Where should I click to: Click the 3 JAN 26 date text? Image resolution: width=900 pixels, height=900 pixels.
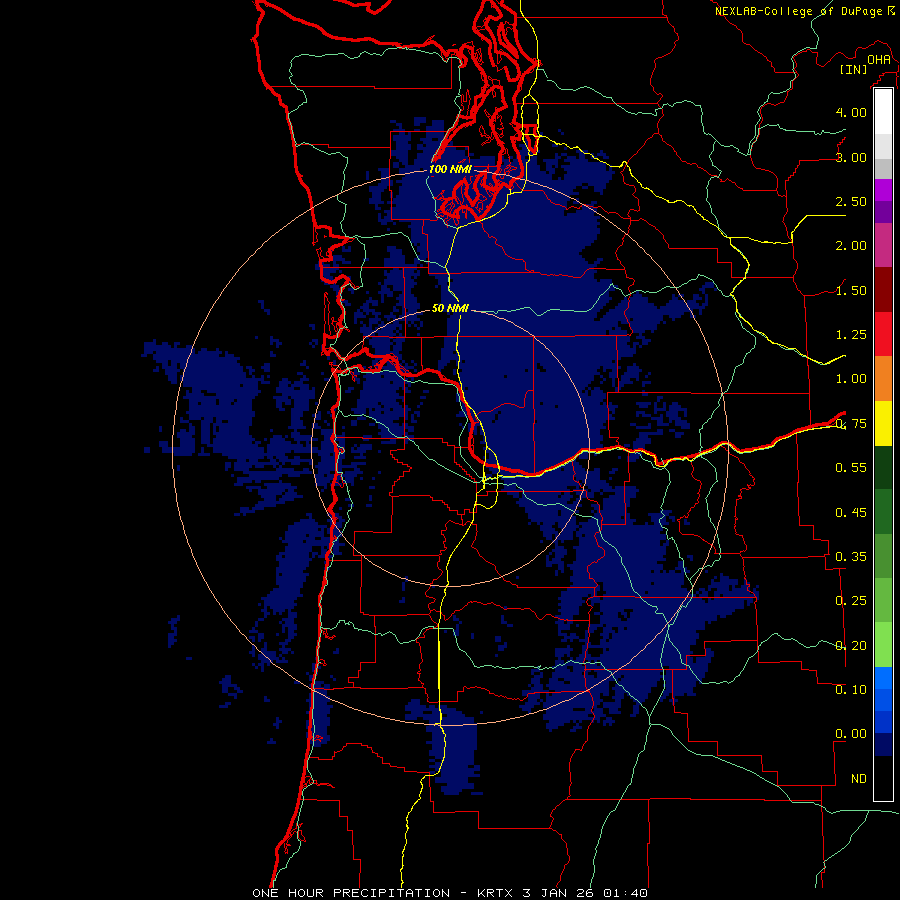[x=560, y=893]
